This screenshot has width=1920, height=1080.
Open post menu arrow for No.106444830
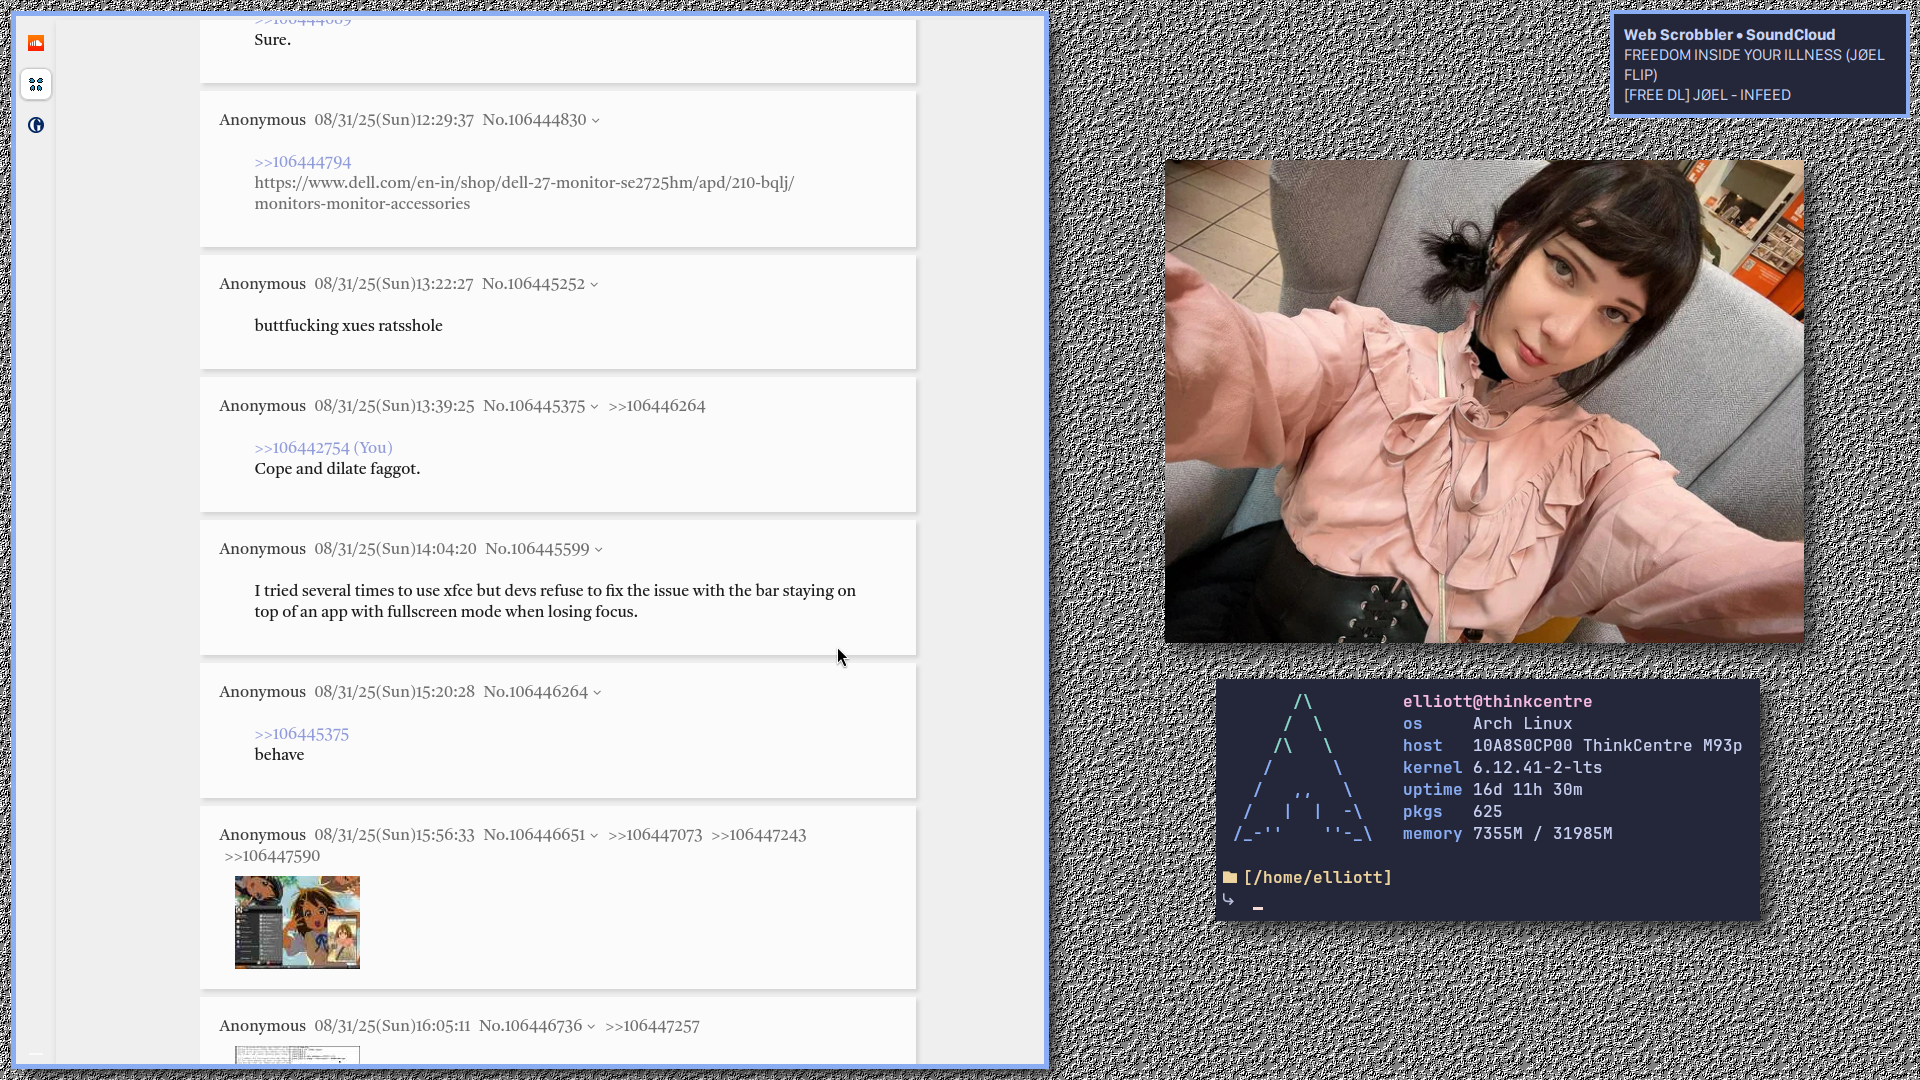point(596,121)
